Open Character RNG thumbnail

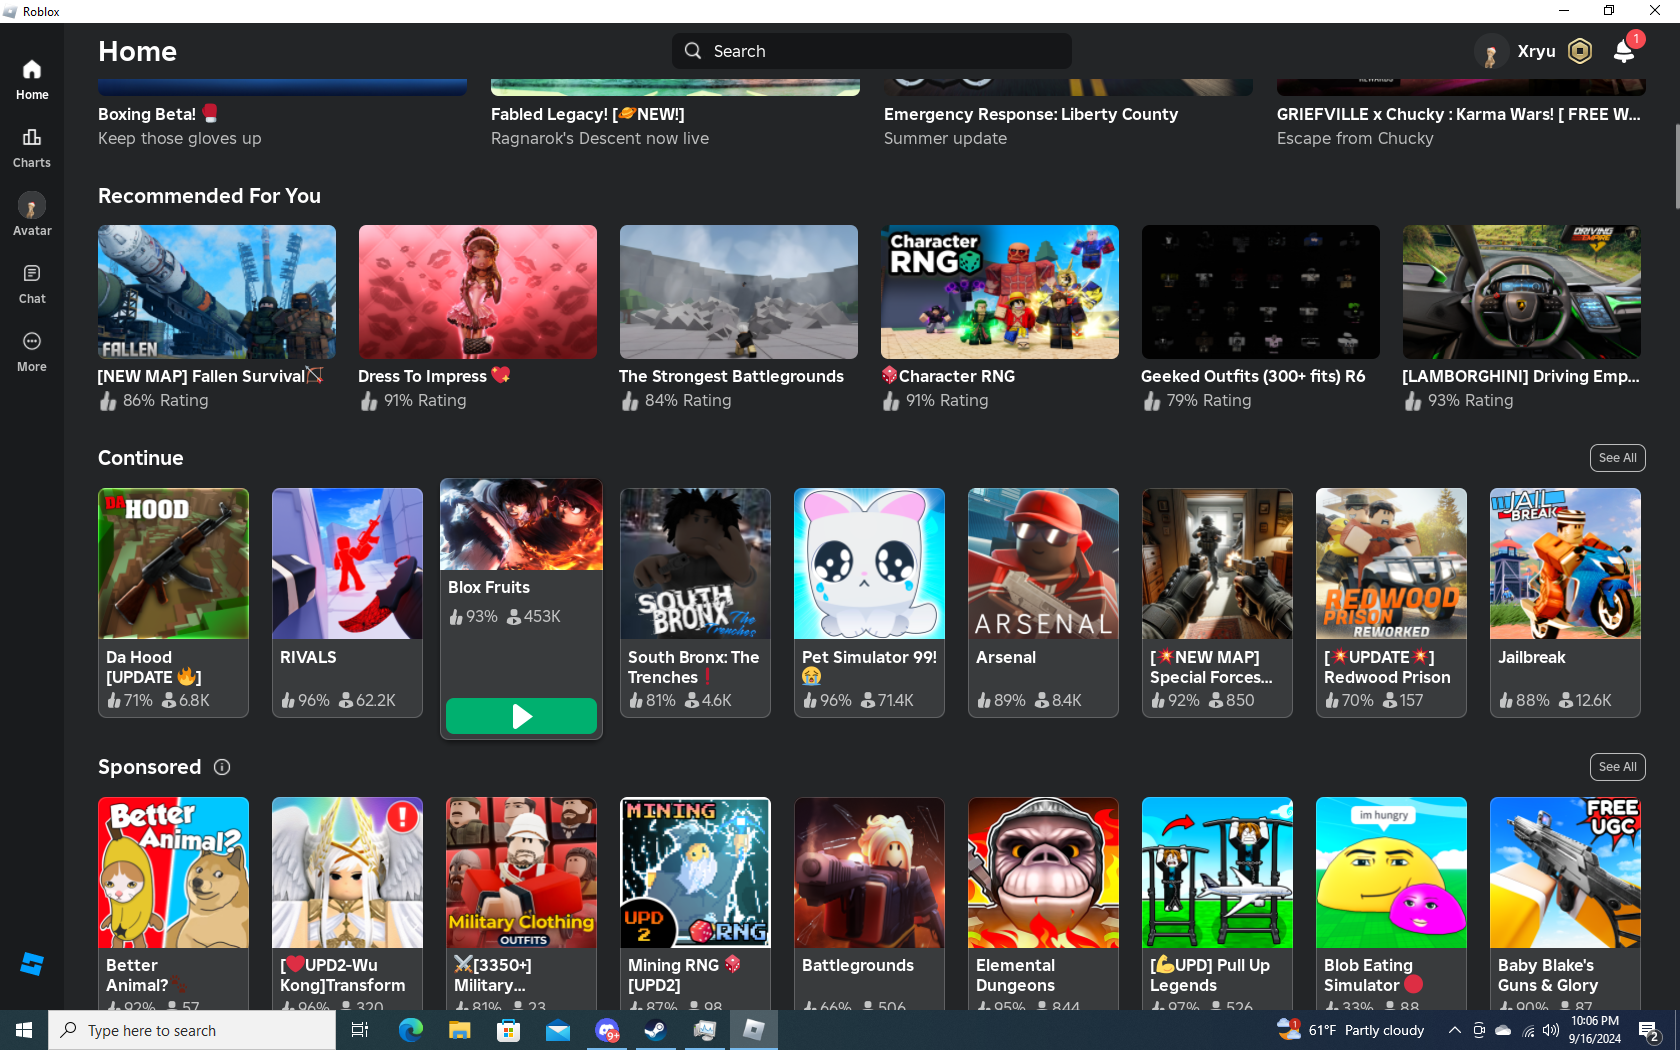[x=1000, y=292]
